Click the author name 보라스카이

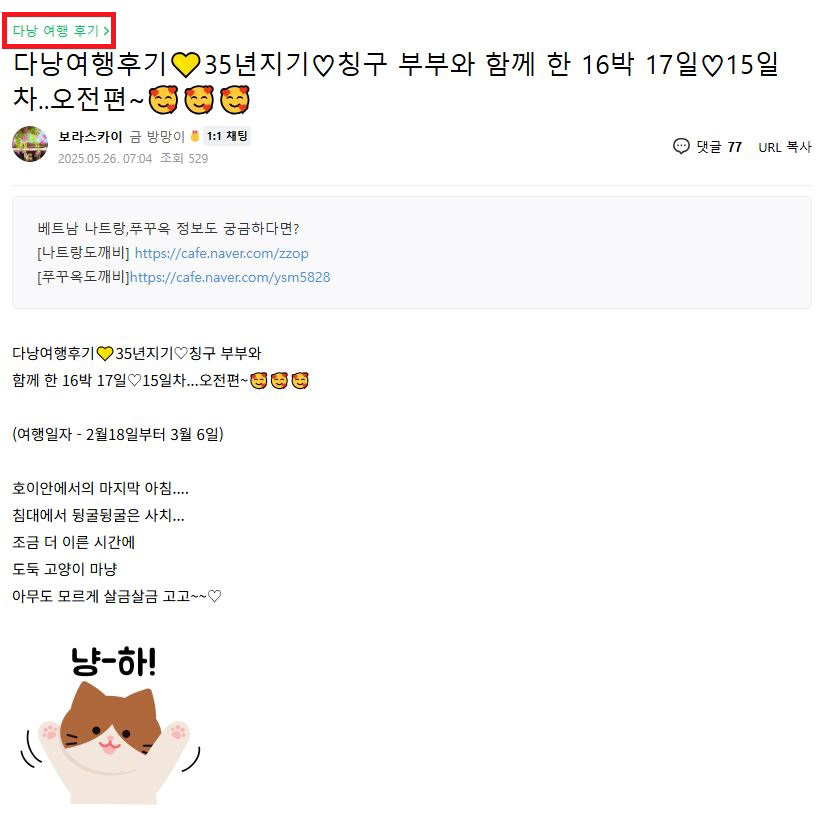90,137
